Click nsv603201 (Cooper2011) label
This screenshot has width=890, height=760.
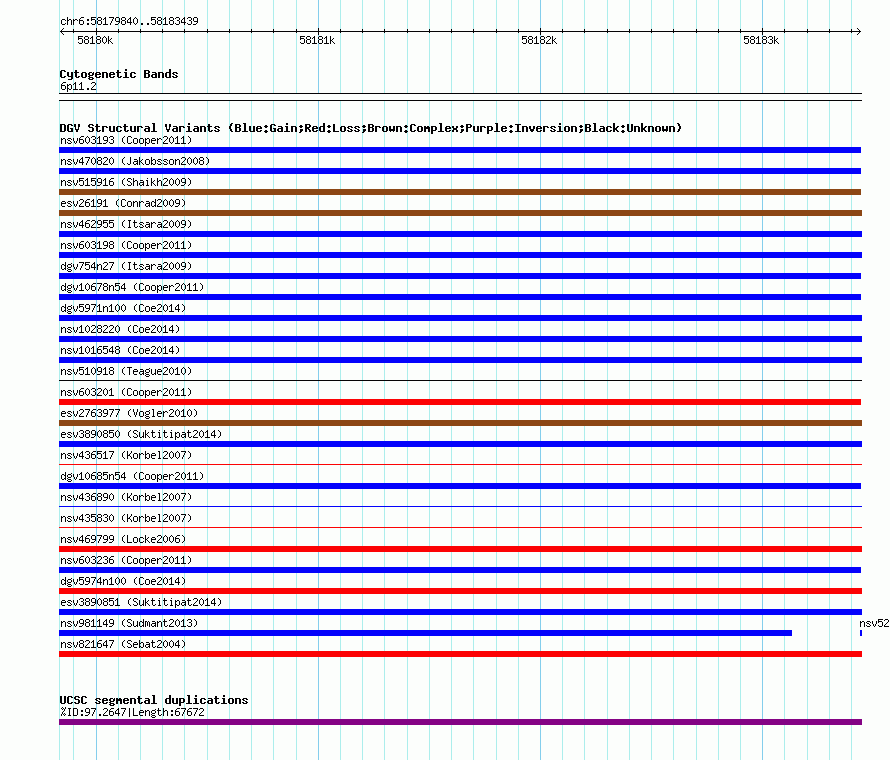click(x=126, y=392)
